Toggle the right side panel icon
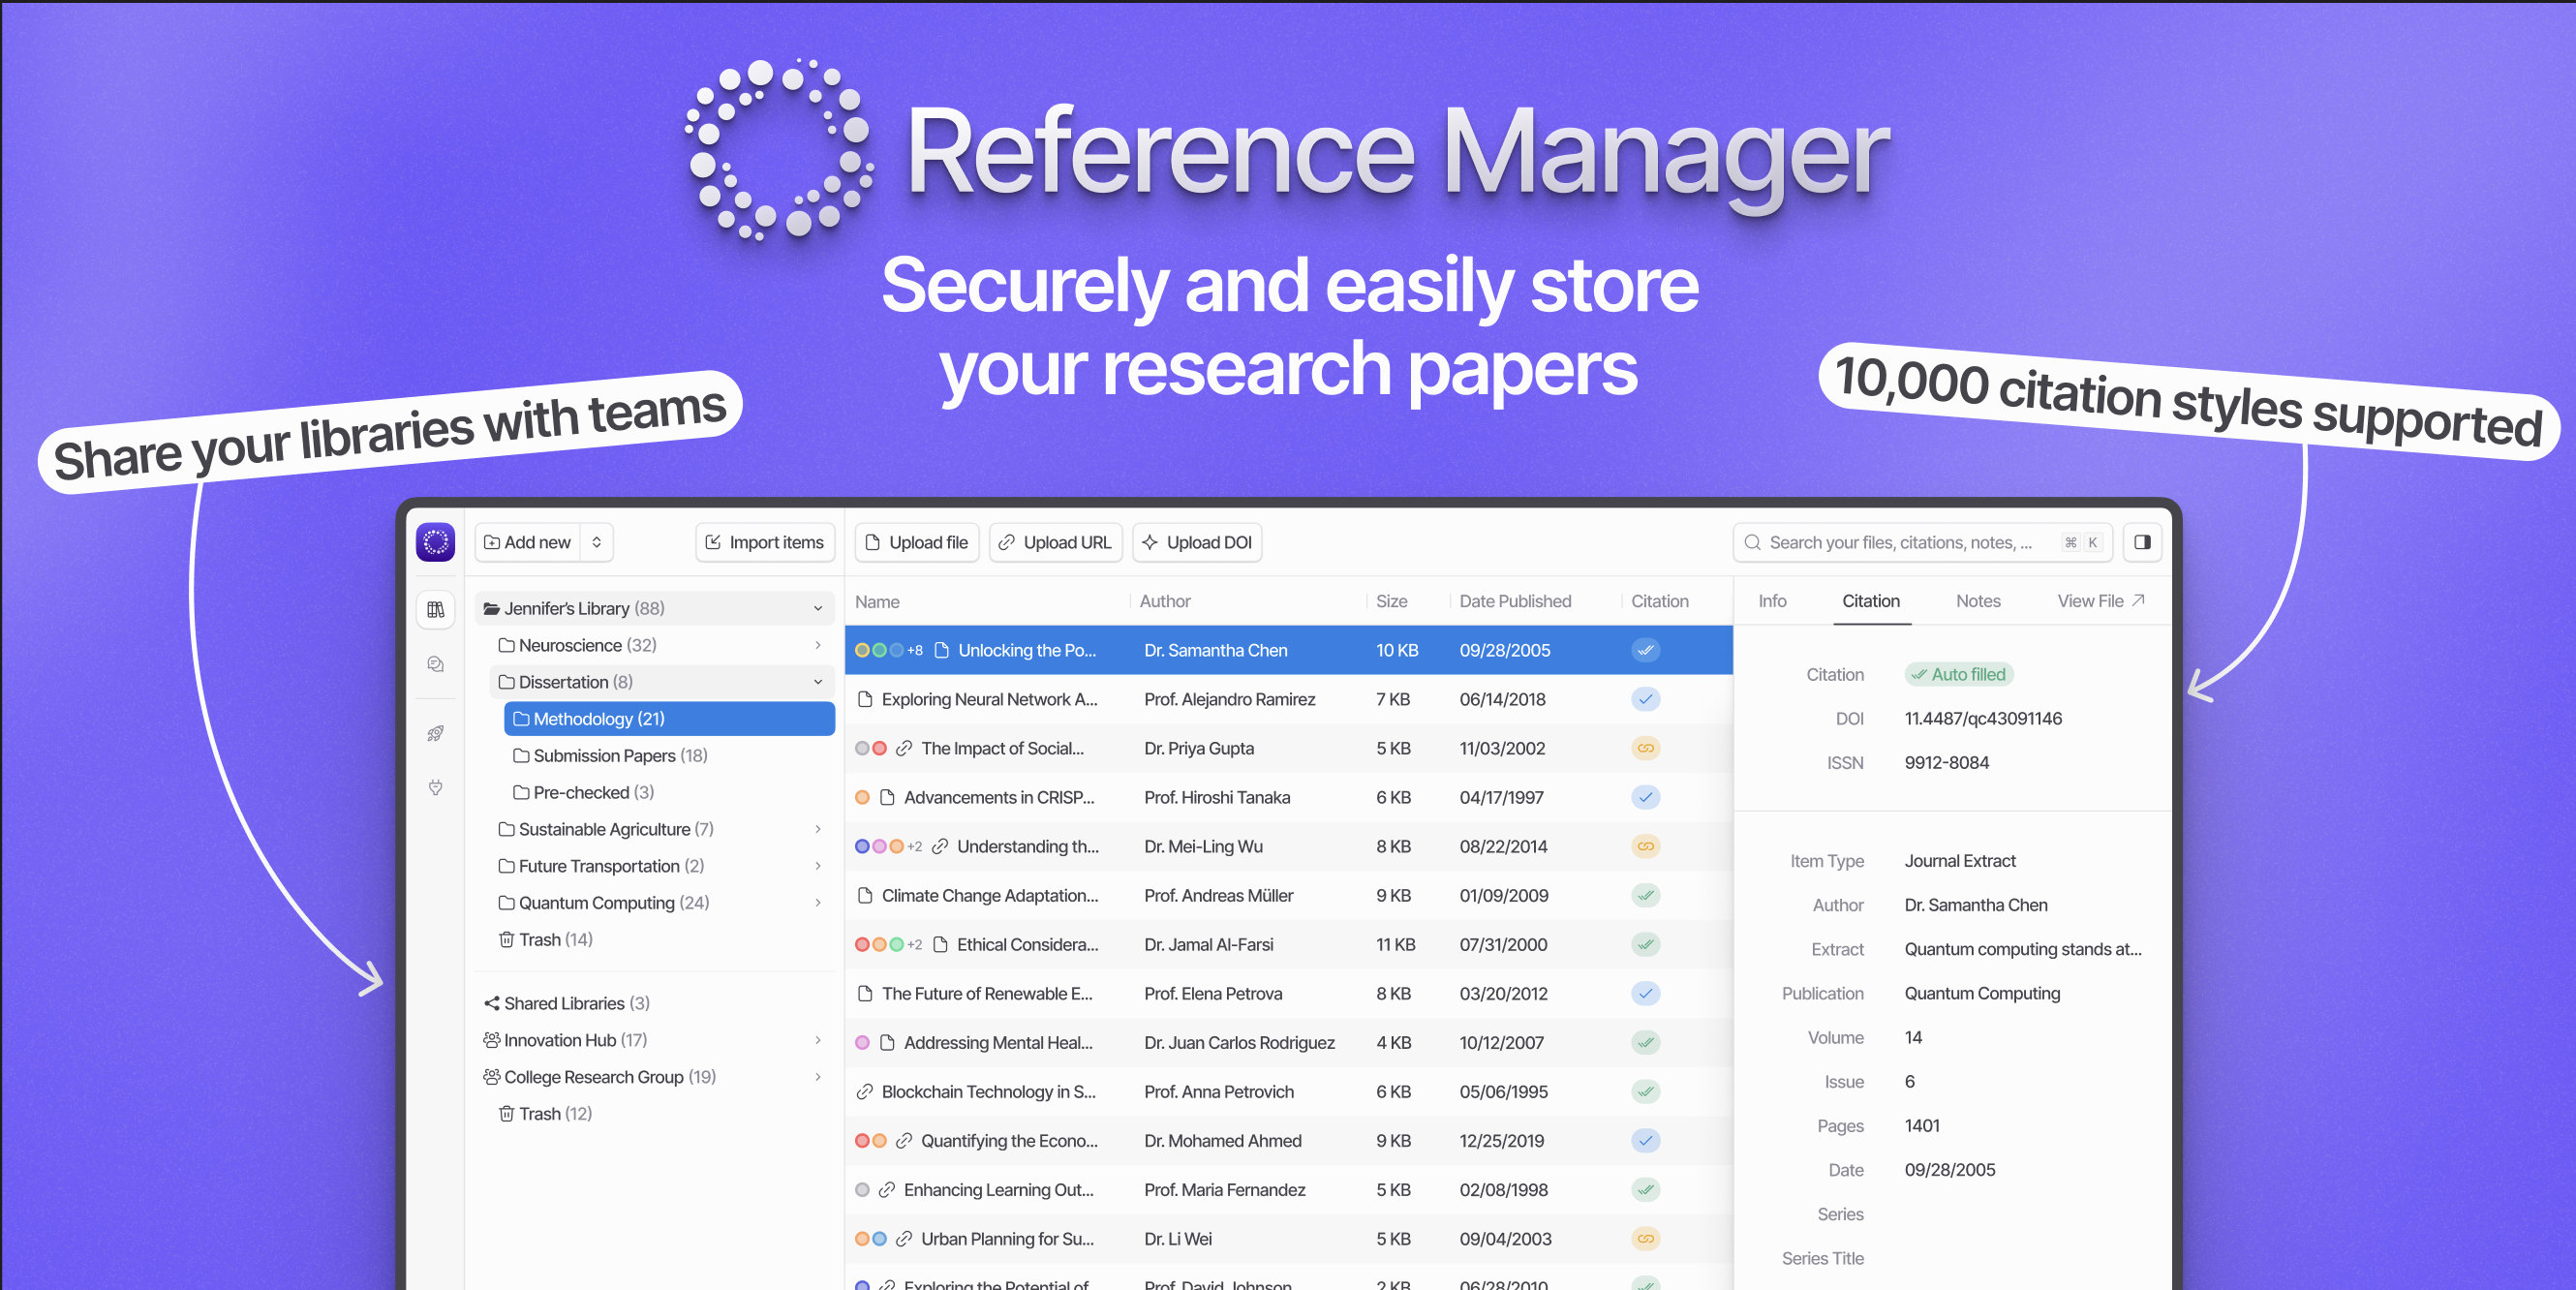Screen dimensions: 2576x1290 (x=2141, y=542)
